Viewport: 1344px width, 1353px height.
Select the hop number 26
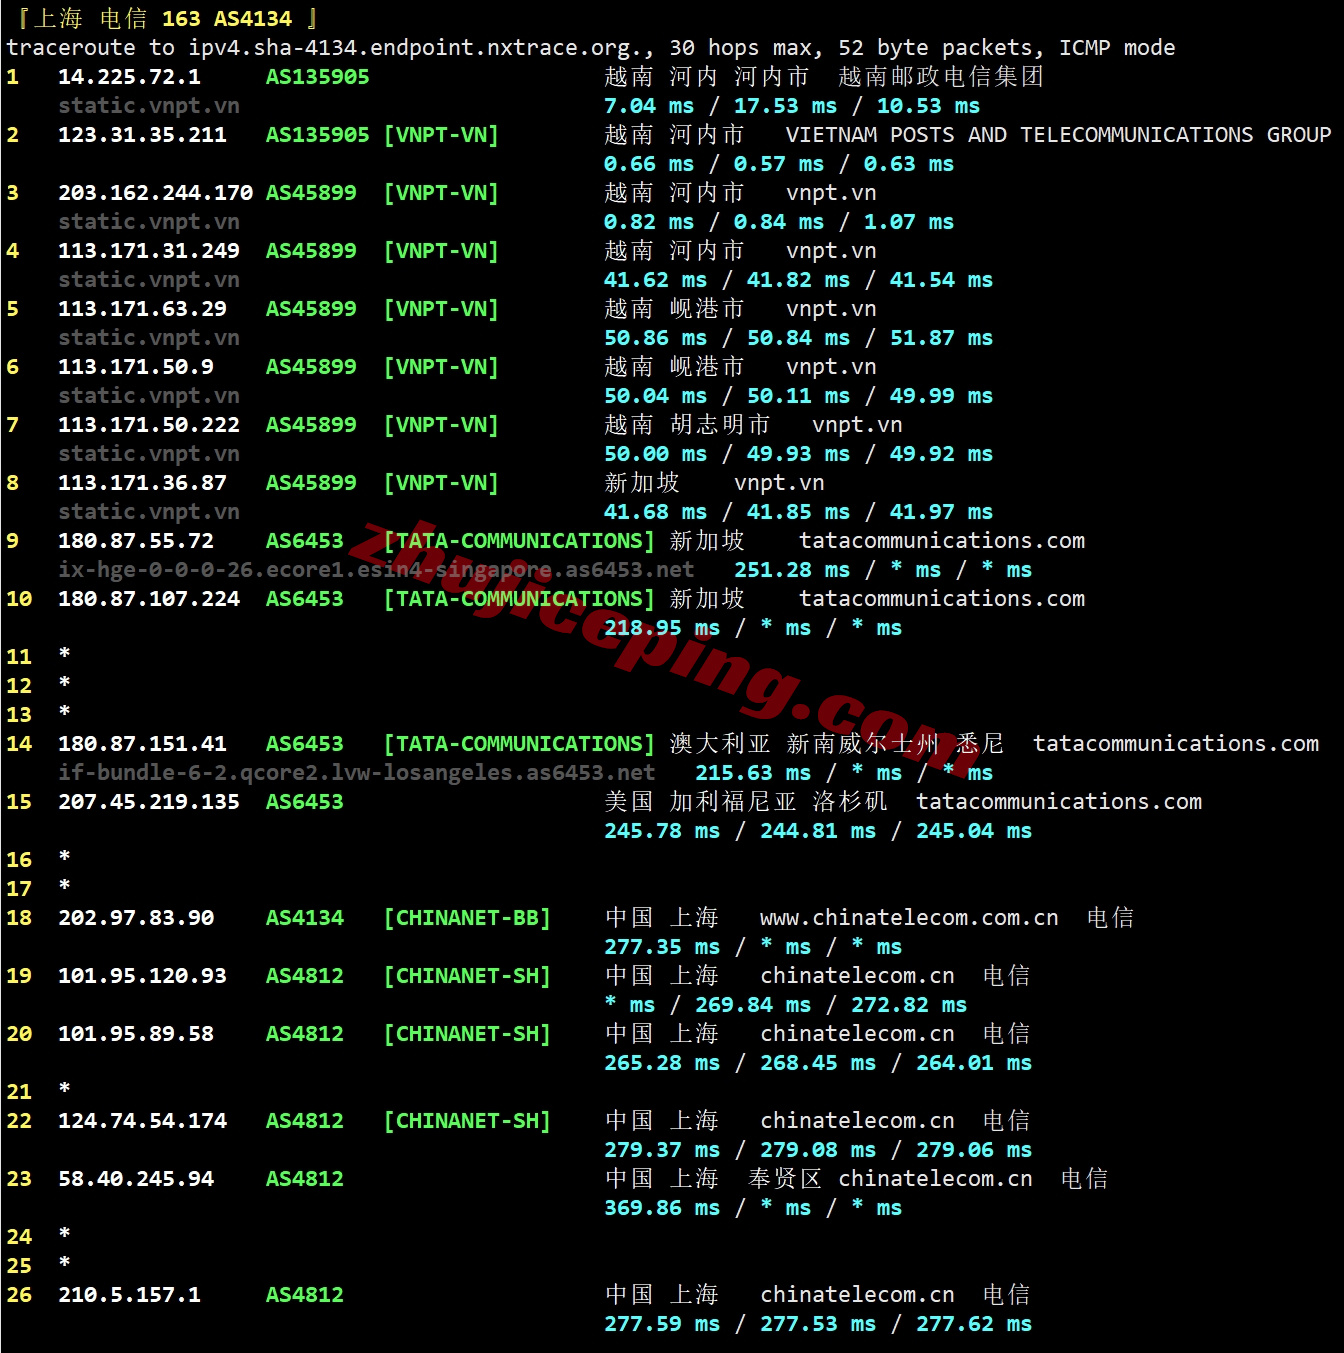click(x=19, y=1295)
